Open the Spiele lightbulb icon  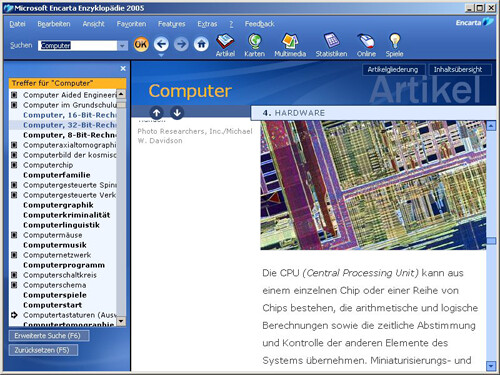394,45
